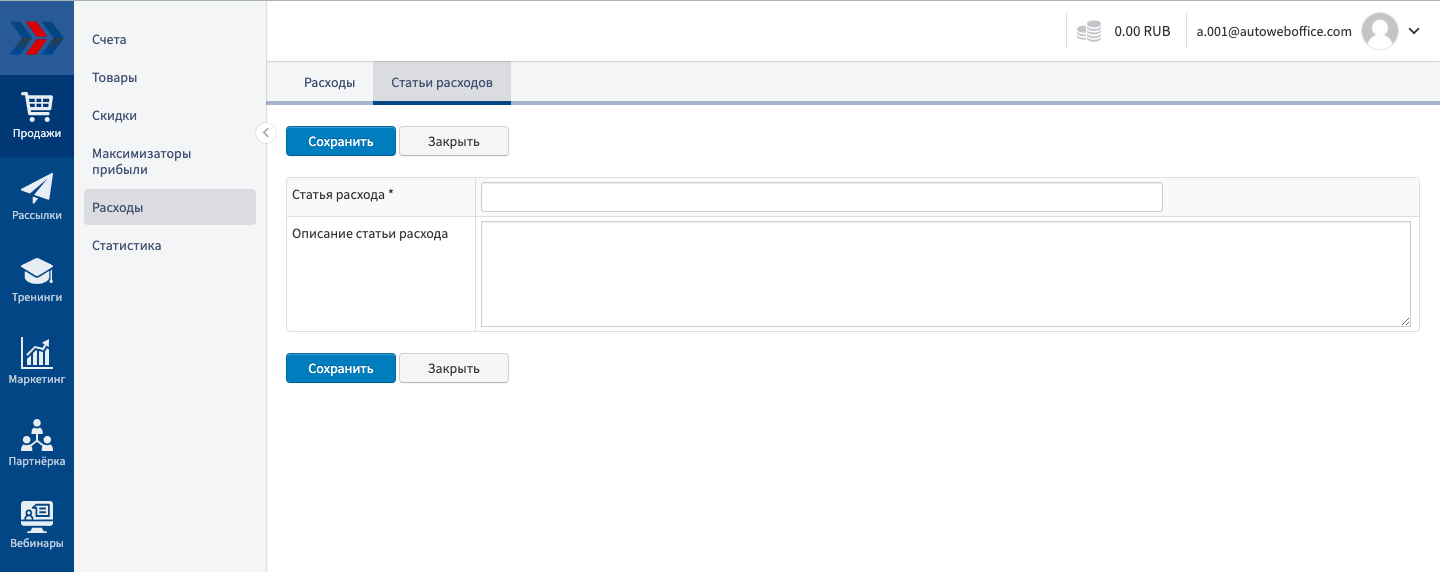Open the Тренинги graduation cap section

37,280
